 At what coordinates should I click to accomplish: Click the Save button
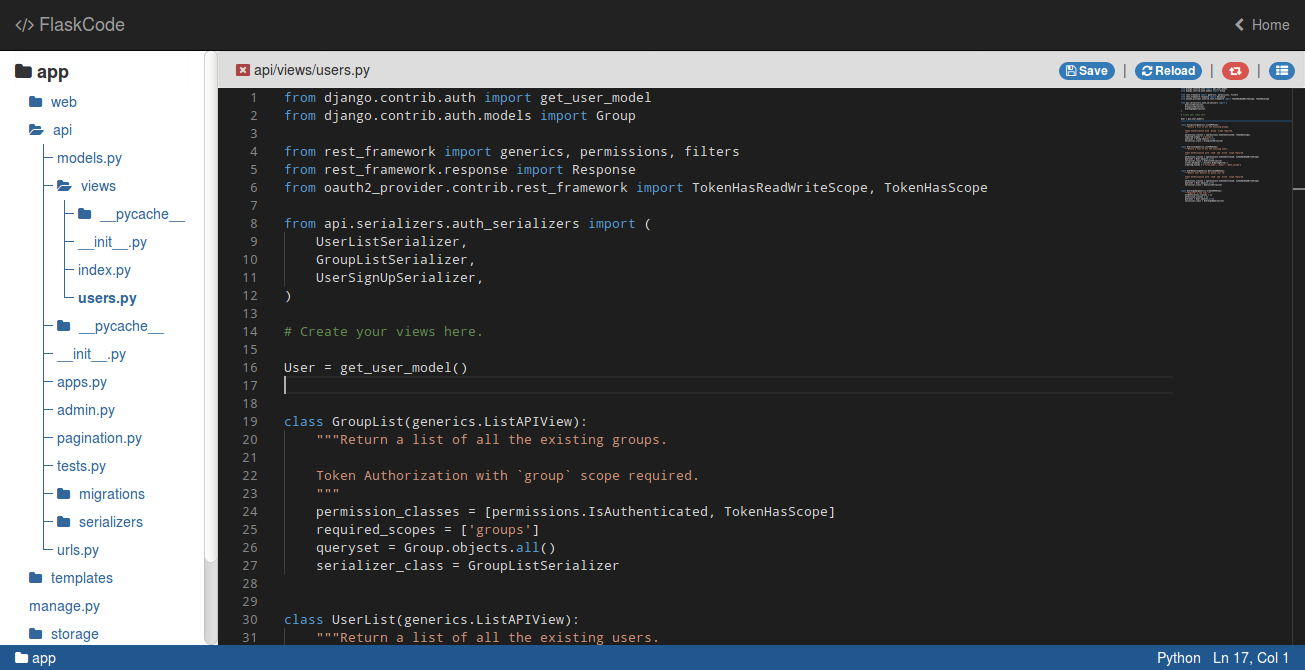(1086, 70)
